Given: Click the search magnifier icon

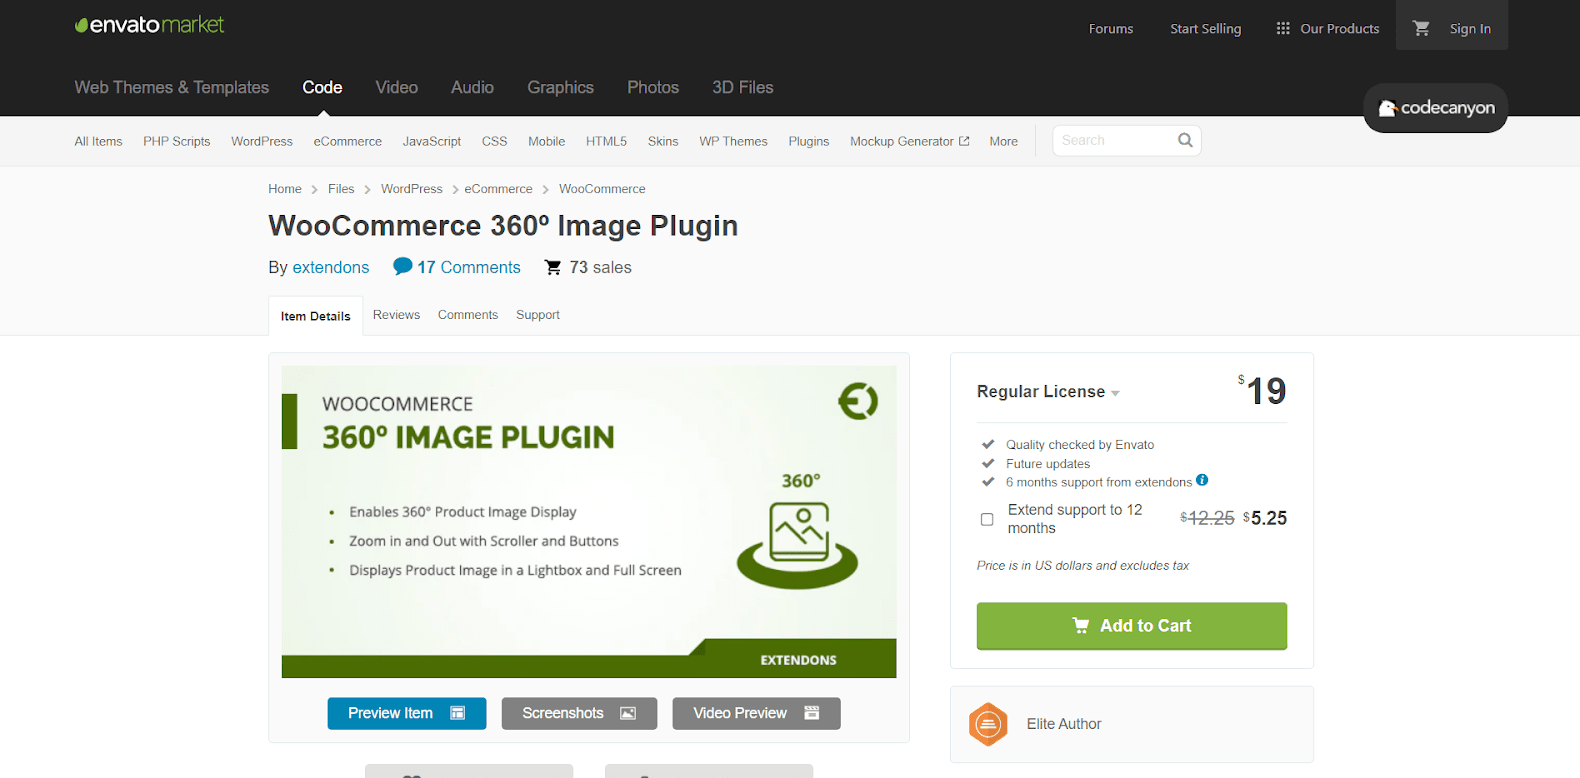Looking at the screenshot, I should (x=1185, y=140).
